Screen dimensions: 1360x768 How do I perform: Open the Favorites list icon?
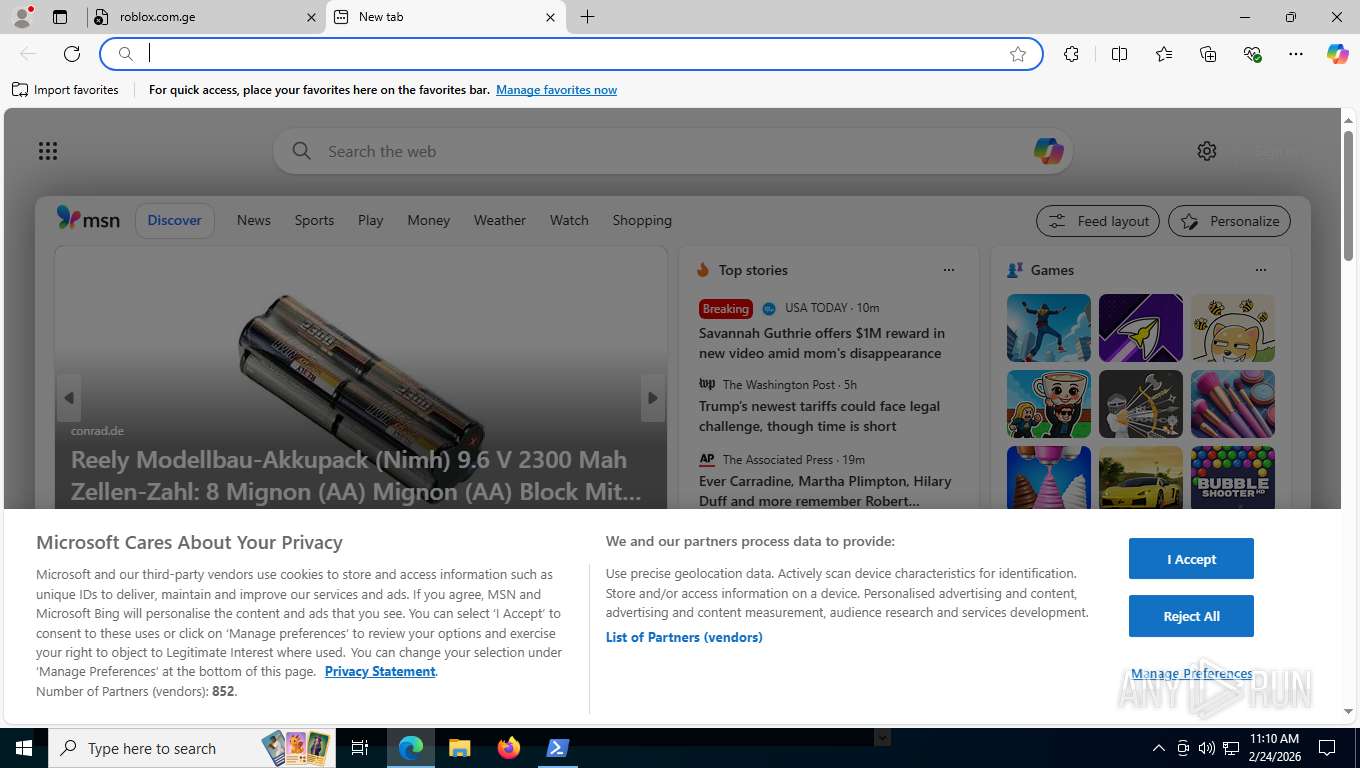click(1164, 54)
